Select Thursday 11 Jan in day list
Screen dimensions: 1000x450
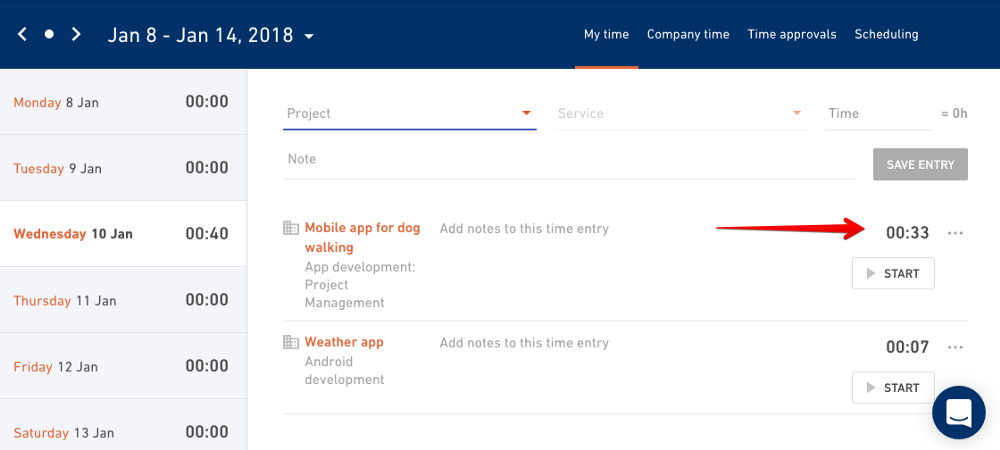coord(123,300)
